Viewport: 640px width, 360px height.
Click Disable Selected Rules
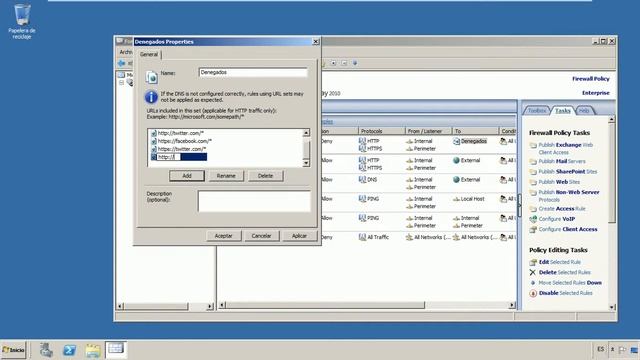click(x=565, y=293)
